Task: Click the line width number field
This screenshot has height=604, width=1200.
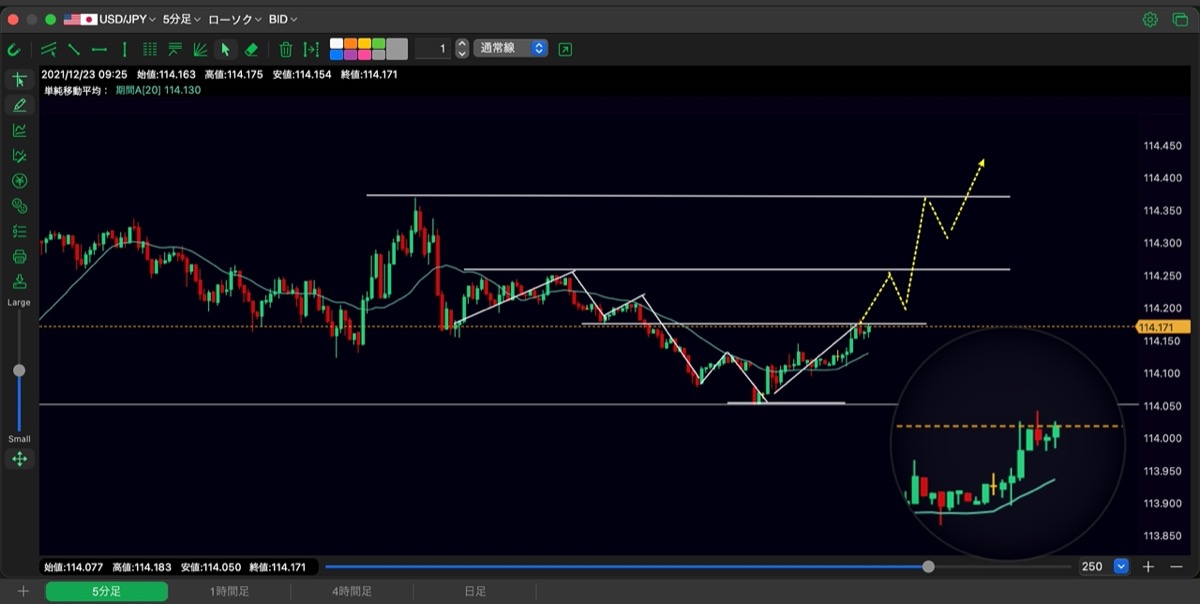Action: 433,48
